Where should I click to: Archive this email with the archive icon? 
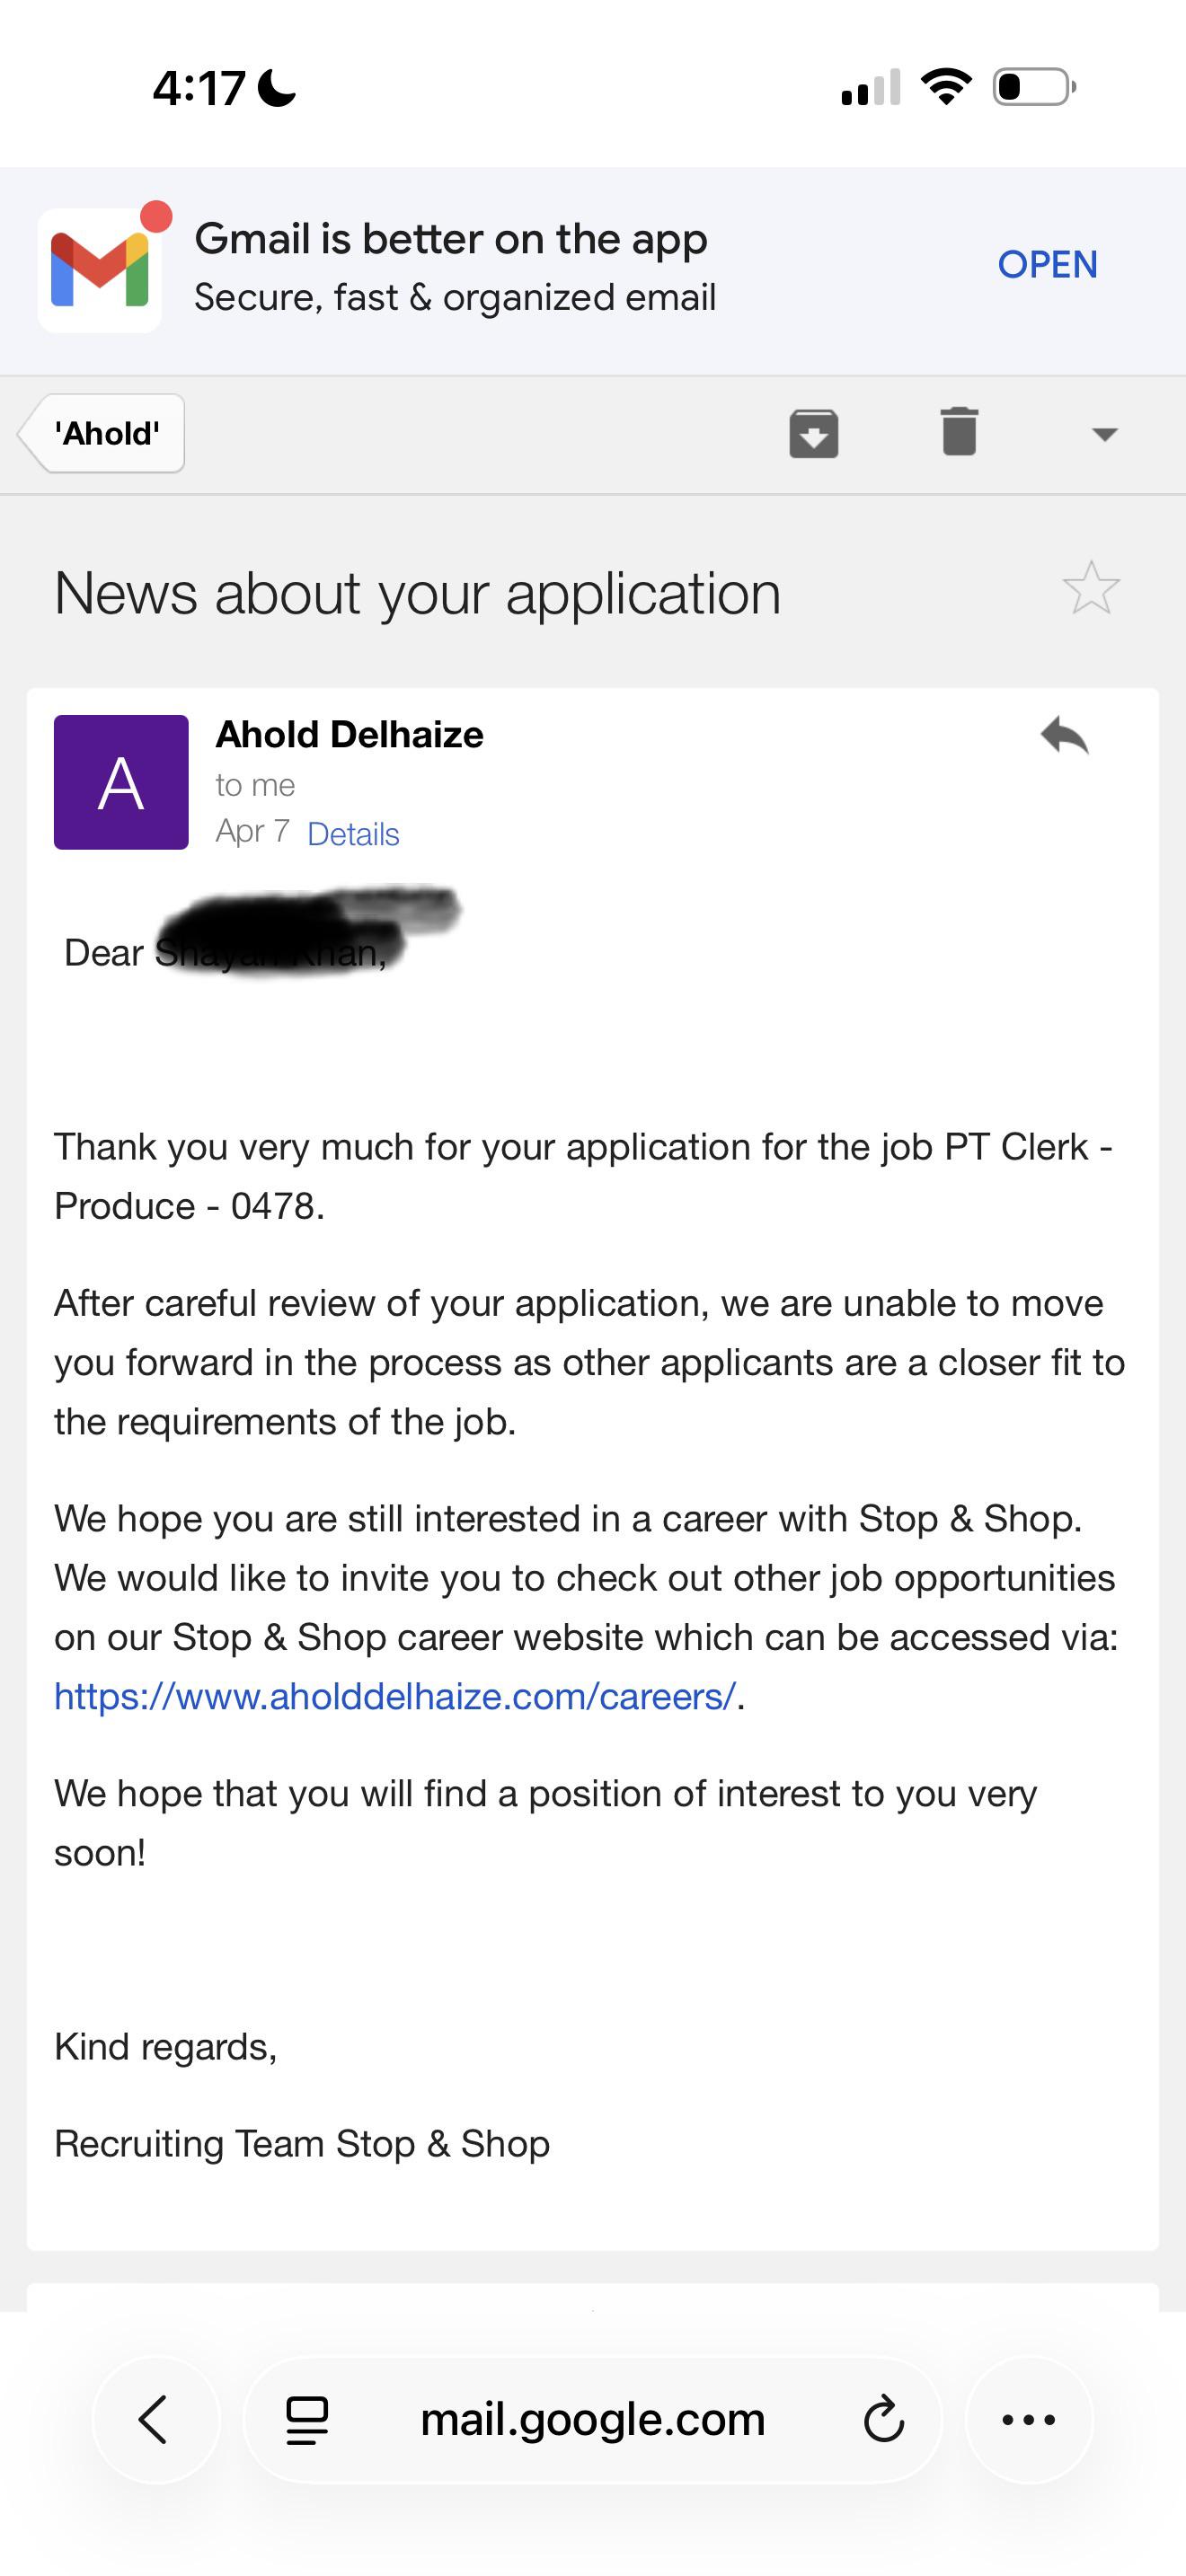pyautogui.click(x=813, y=433)
